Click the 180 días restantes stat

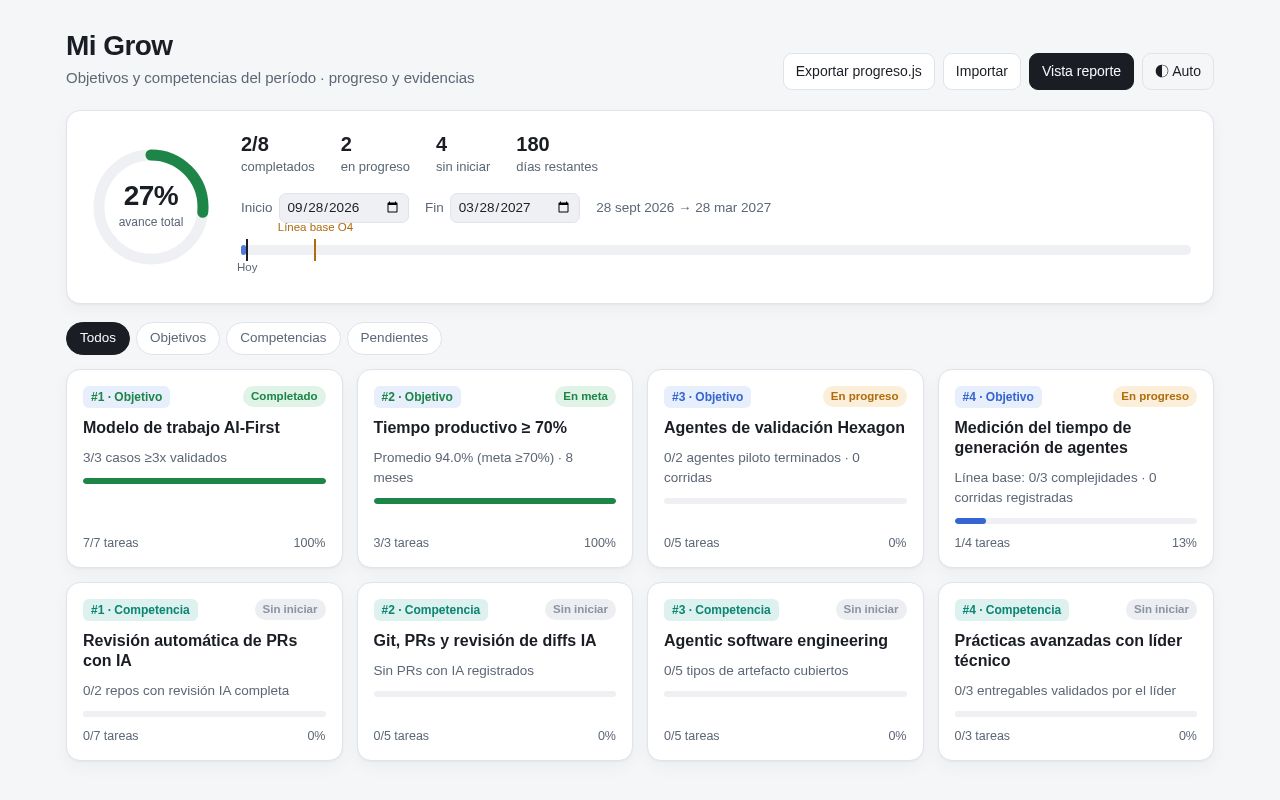point(557,154)
